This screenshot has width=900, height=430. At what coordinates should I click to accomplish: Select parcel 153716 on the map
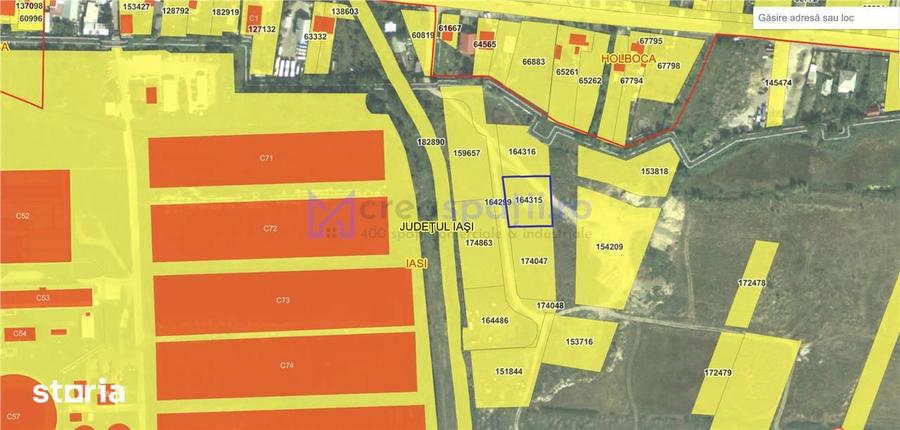pyautogui.click(x=579, y=342)
